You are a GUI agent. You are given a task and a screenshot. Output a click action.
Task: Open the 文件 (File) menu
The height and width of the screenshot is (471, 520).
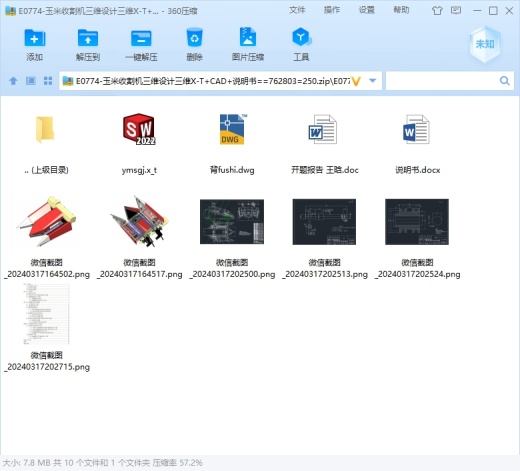[297, 10]
